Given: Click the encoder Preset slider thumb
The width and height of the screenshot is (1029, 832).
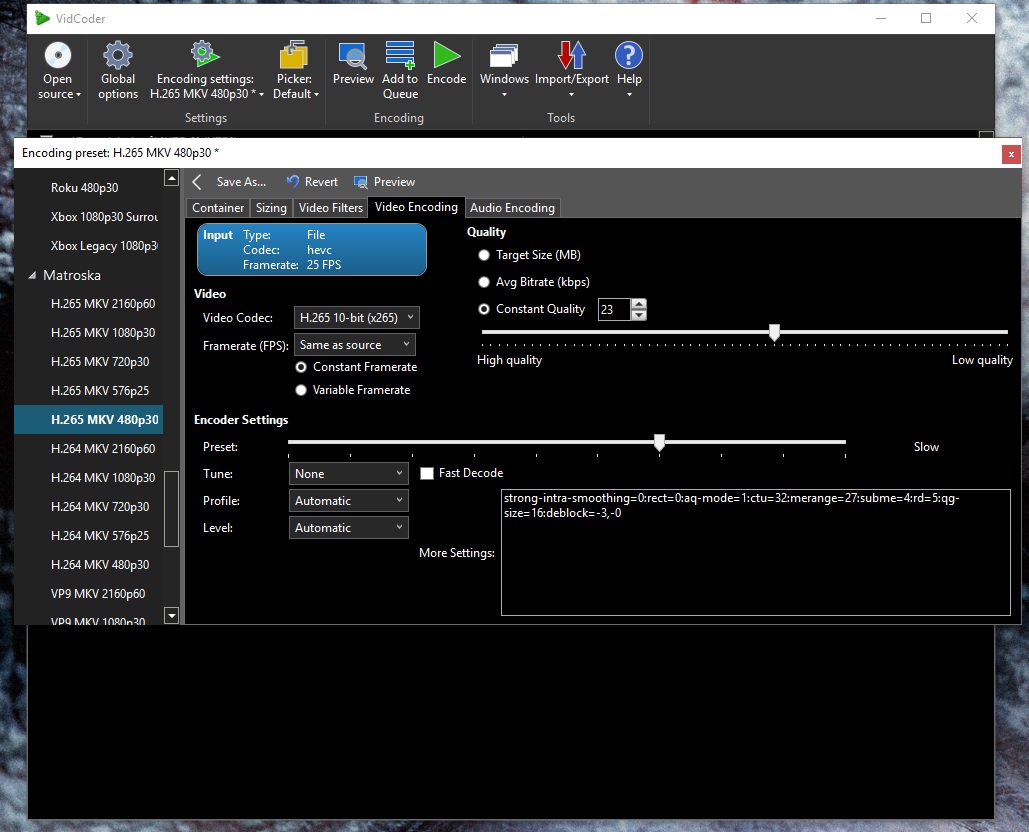Looking at the screenshot, I should pyautogui.click(x=660, y=442).
